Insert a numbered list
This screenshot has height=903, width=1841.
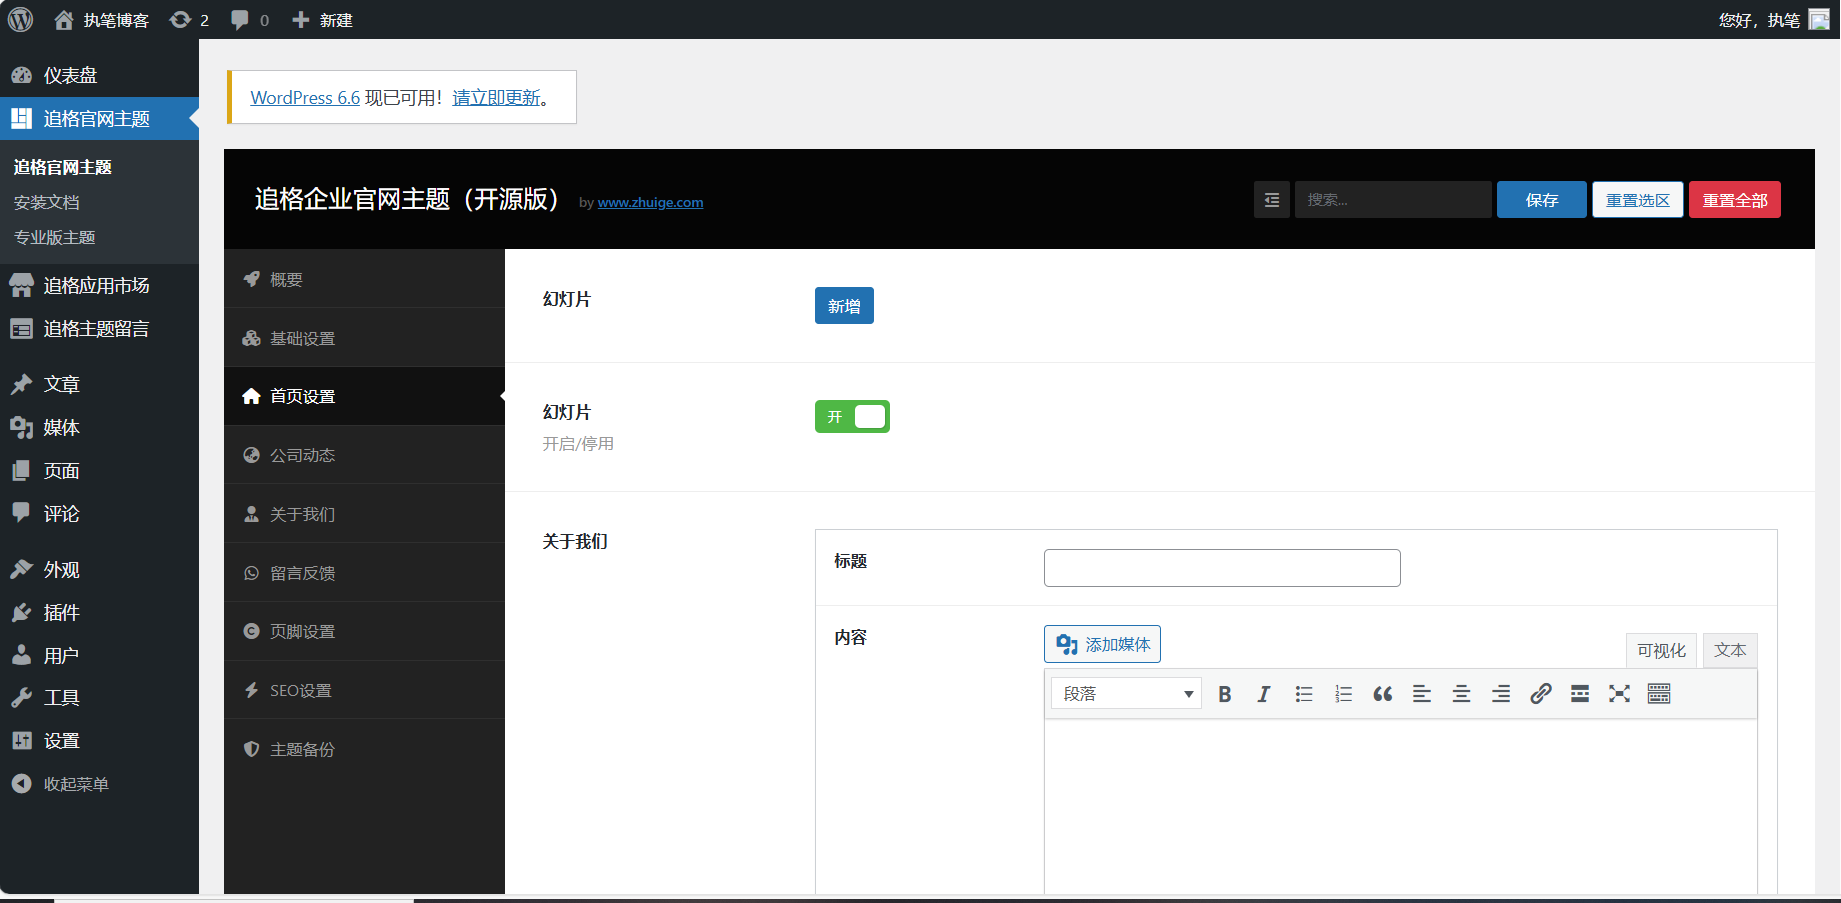[x=1343, y=694]
